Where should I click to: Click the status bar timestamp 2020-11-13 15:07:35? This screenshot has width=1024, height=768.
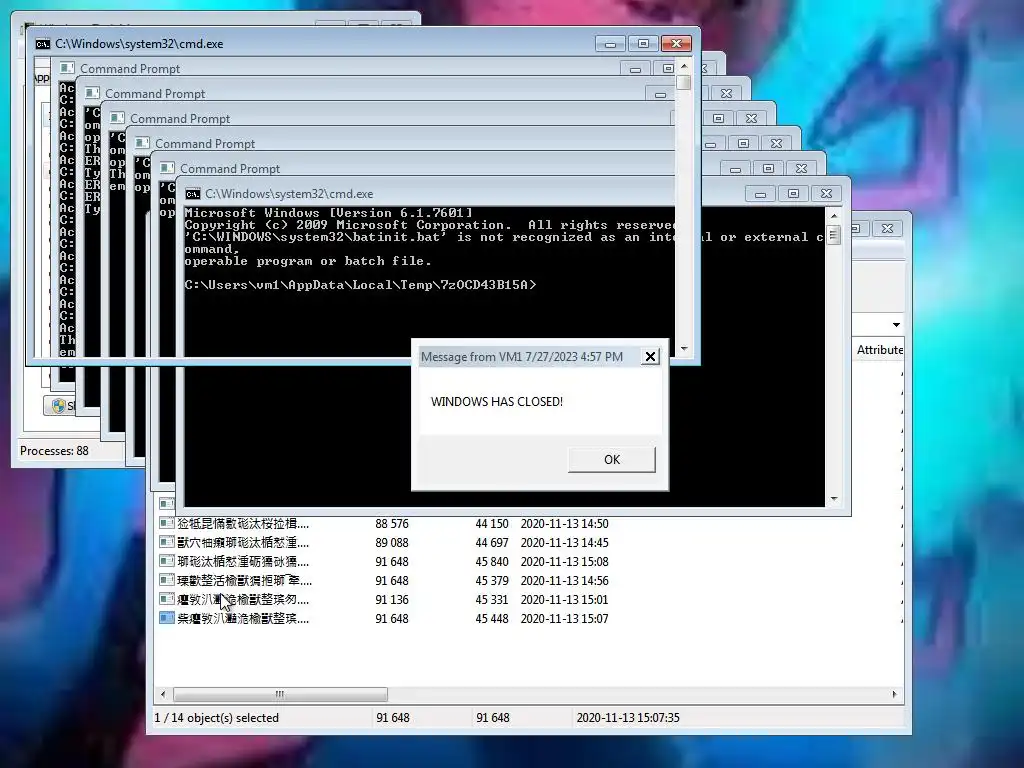pyautogui.click(x=628, y=718)
